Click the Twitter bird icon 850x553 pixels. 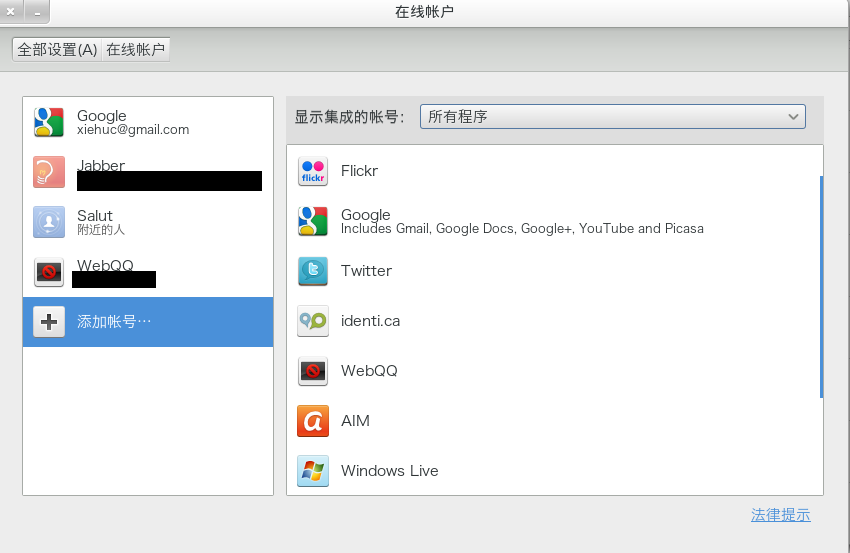(x=313, y=271)
